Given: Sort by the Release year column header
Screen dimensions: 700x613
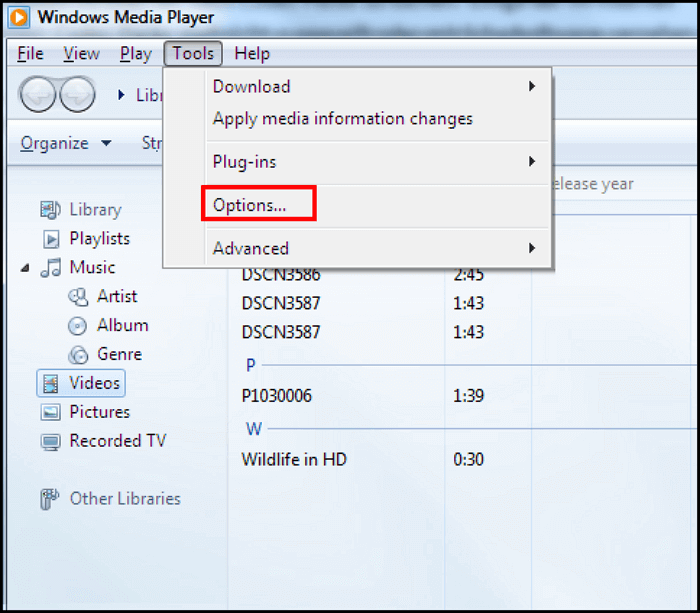Looking at the screenshot, I should [593, 184].
